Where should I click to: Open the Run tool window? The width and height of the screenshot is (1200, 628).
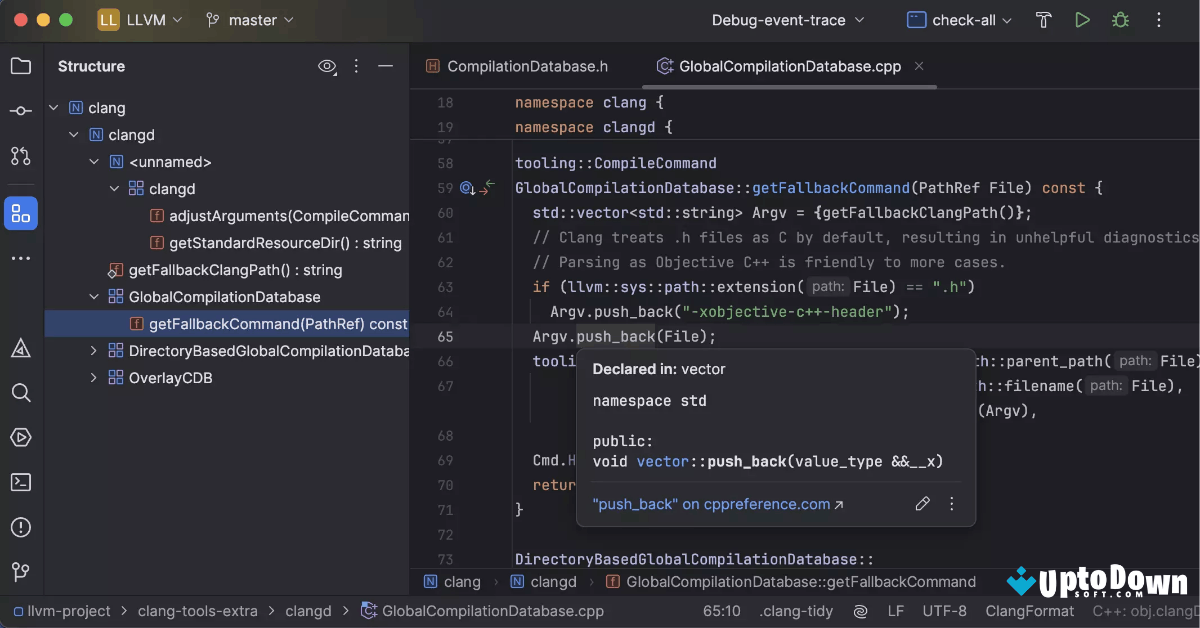pos(21,437)
